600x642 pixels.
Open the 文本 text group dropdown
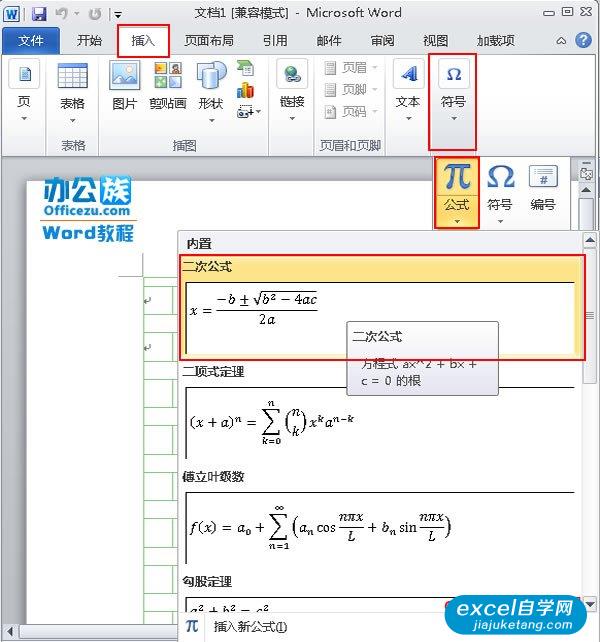408,91
